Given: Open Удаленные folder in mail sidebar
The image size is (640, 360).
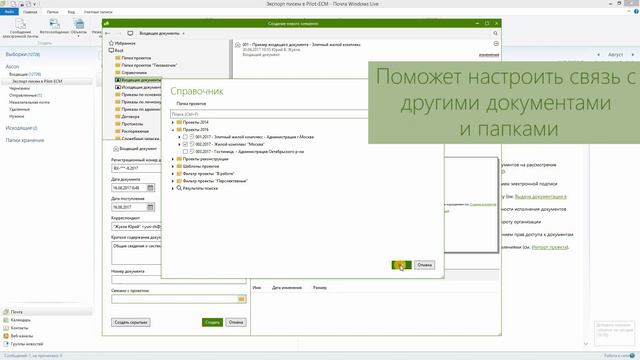Looking at the screenshot, I should tap(19, 109).
